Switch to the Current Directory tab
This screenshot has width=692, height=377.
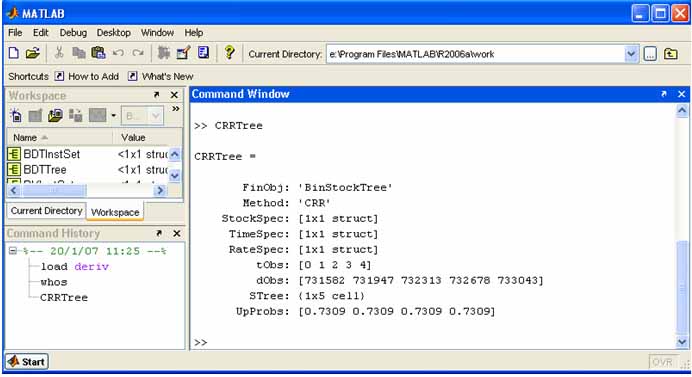click(46, 211)
